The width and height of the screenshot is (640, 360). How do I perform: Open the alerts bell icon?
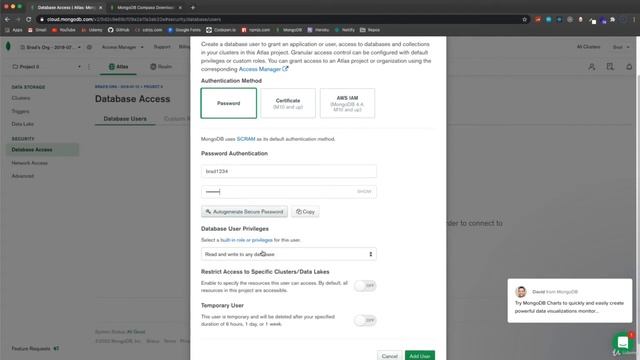(629, 67)
